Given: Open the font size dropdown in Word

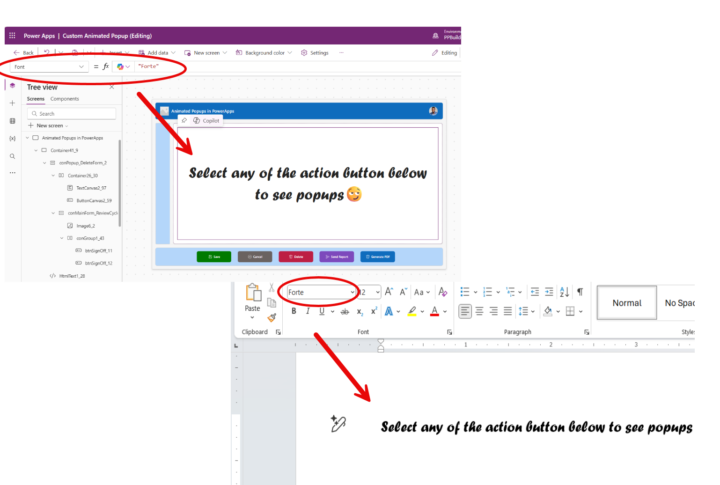Looking at the screenshot, I should pos(377,293).
